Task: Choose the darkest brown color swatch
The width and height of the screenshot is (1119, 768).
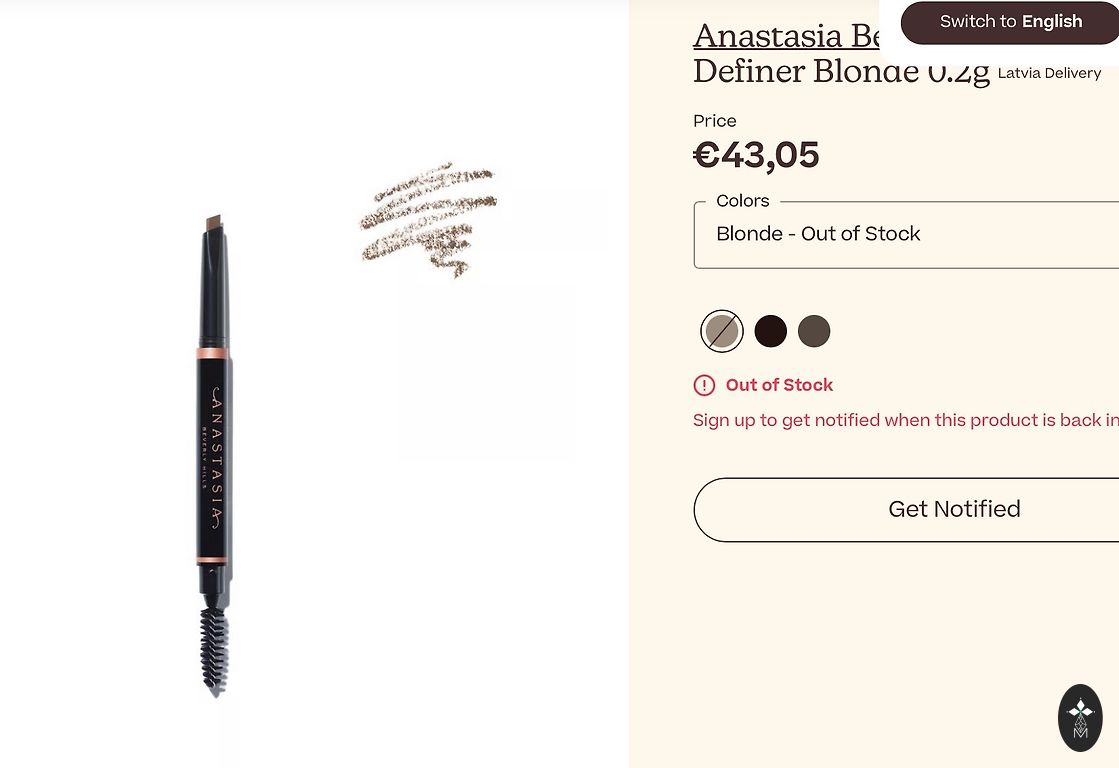Action: click(x=771, y=331)
